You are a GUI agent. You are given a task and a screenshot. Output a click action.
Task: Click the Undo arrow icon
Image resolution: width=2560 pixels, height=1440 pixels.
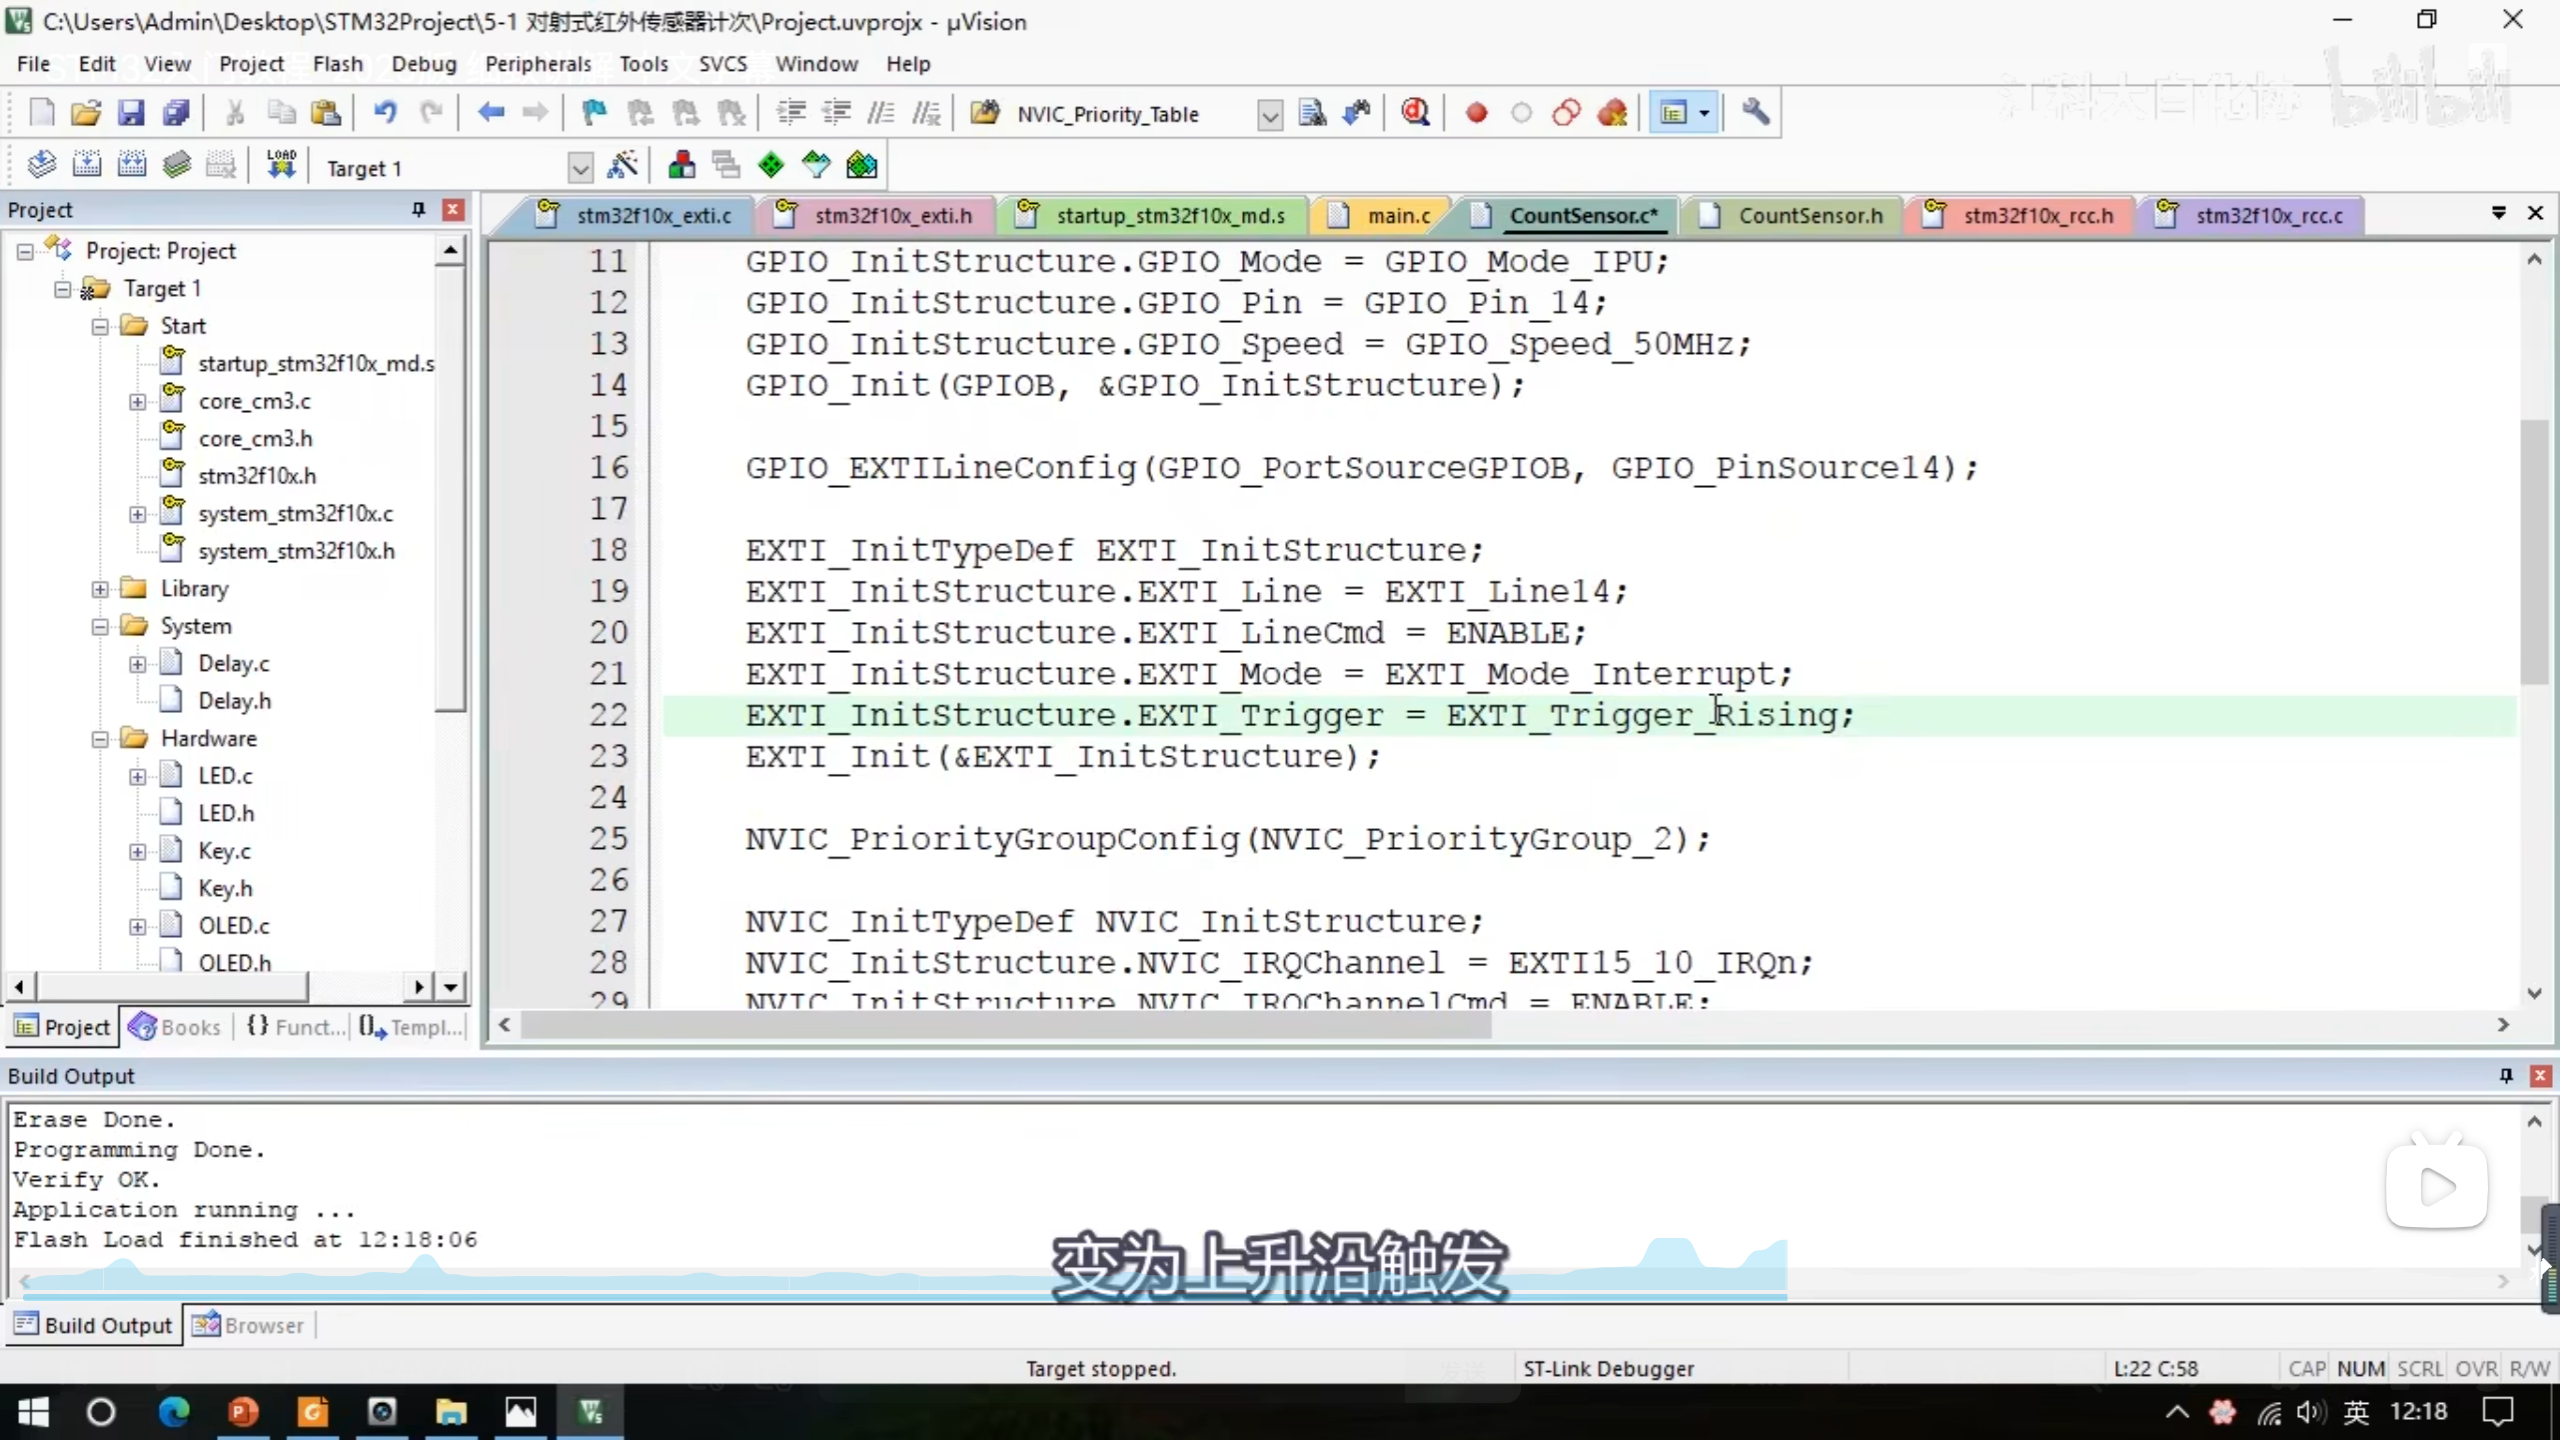(x=385, y=113)
